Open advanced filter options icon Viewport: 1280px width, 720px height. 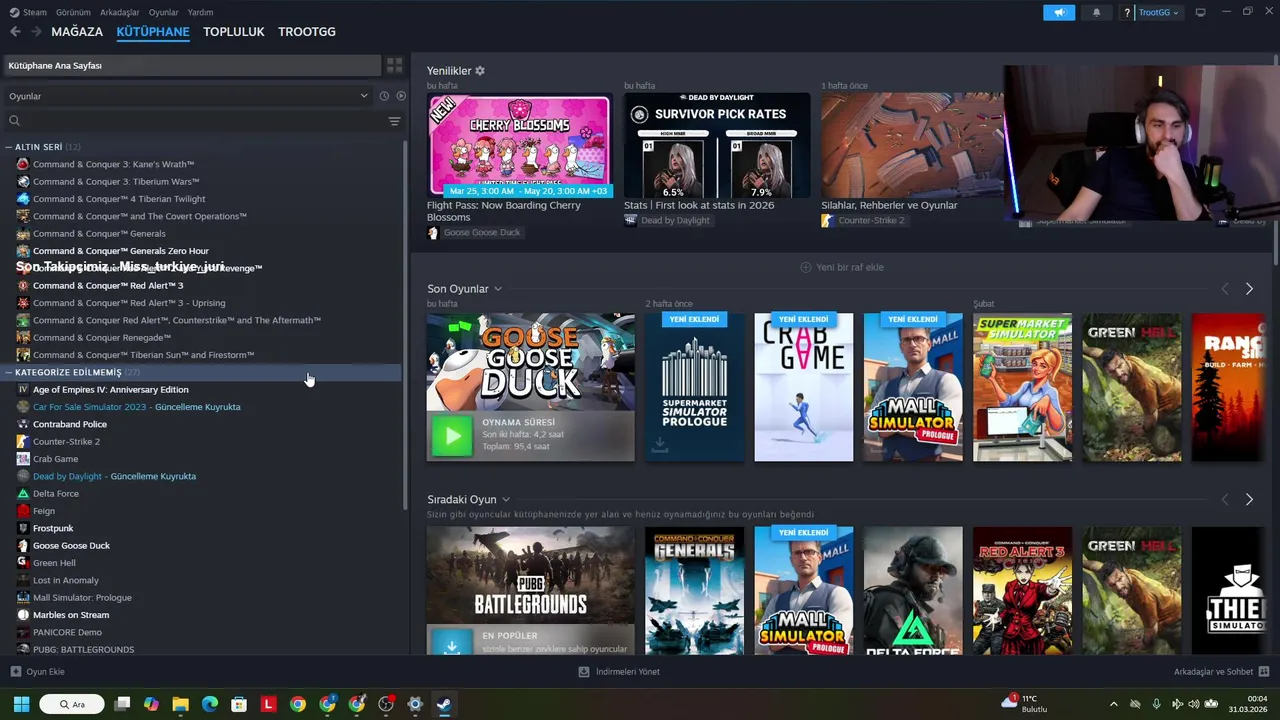coord(394,121)
